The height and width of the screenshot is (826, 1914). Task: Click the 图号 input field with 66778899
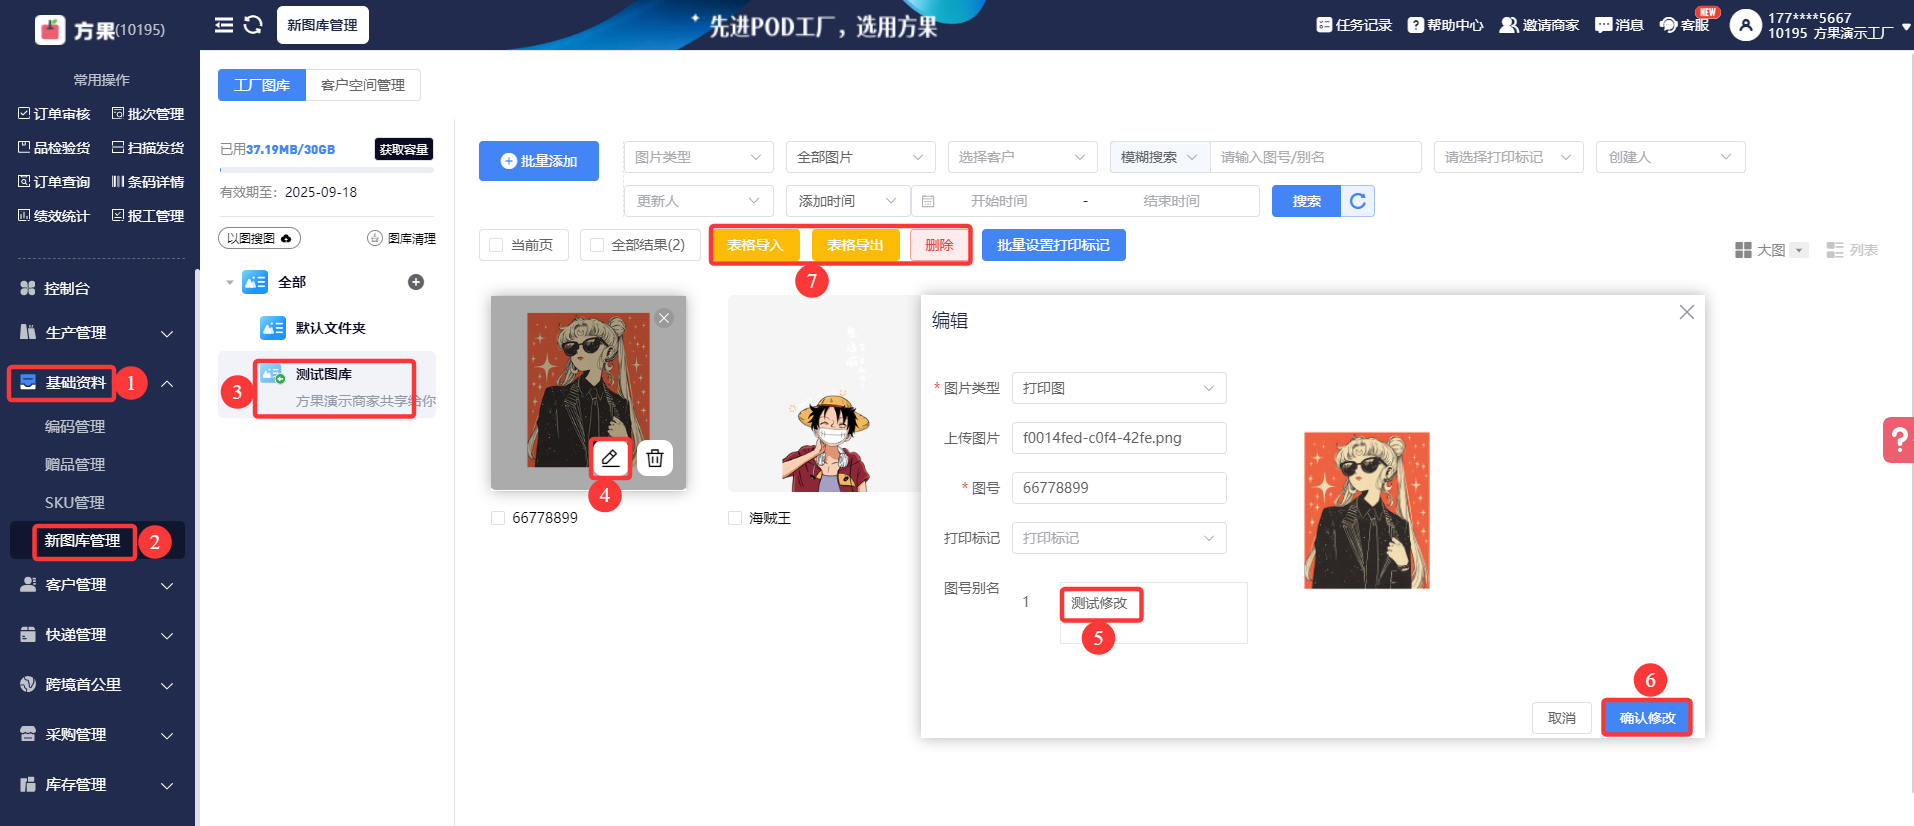click(1119, 488)
